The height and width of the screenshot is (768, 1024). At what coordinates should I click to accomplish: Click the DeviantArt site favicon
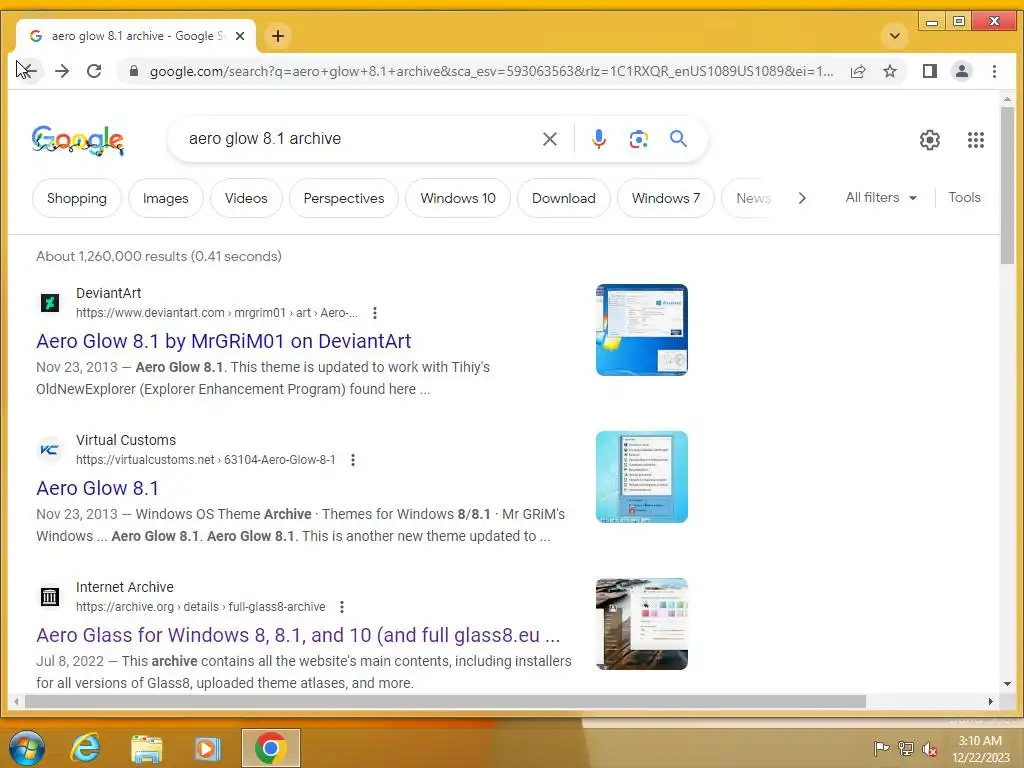coord(50,302)
